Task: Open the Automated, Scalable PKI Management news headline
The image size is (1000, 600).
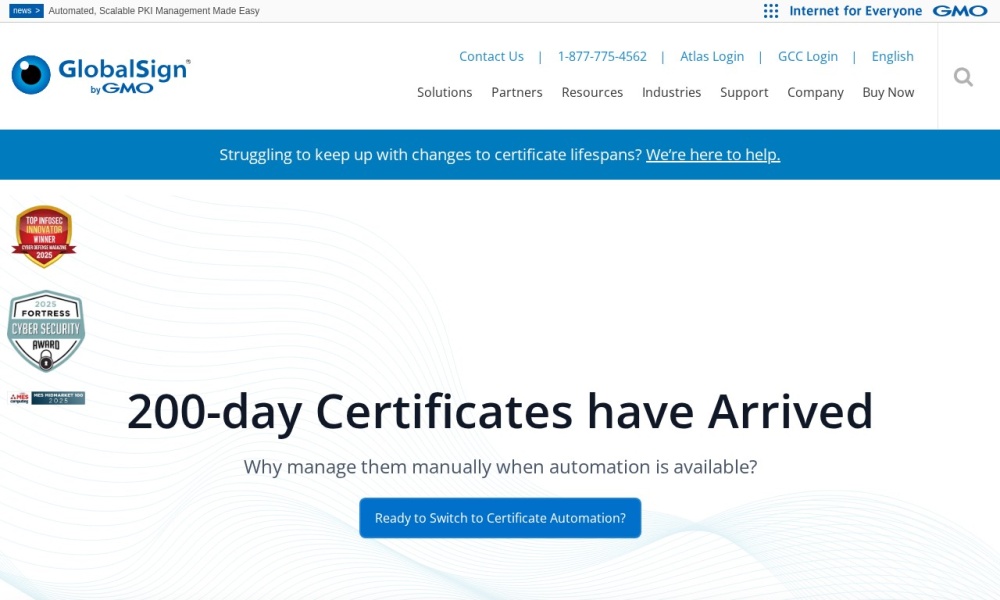Action: pos(154,11)
